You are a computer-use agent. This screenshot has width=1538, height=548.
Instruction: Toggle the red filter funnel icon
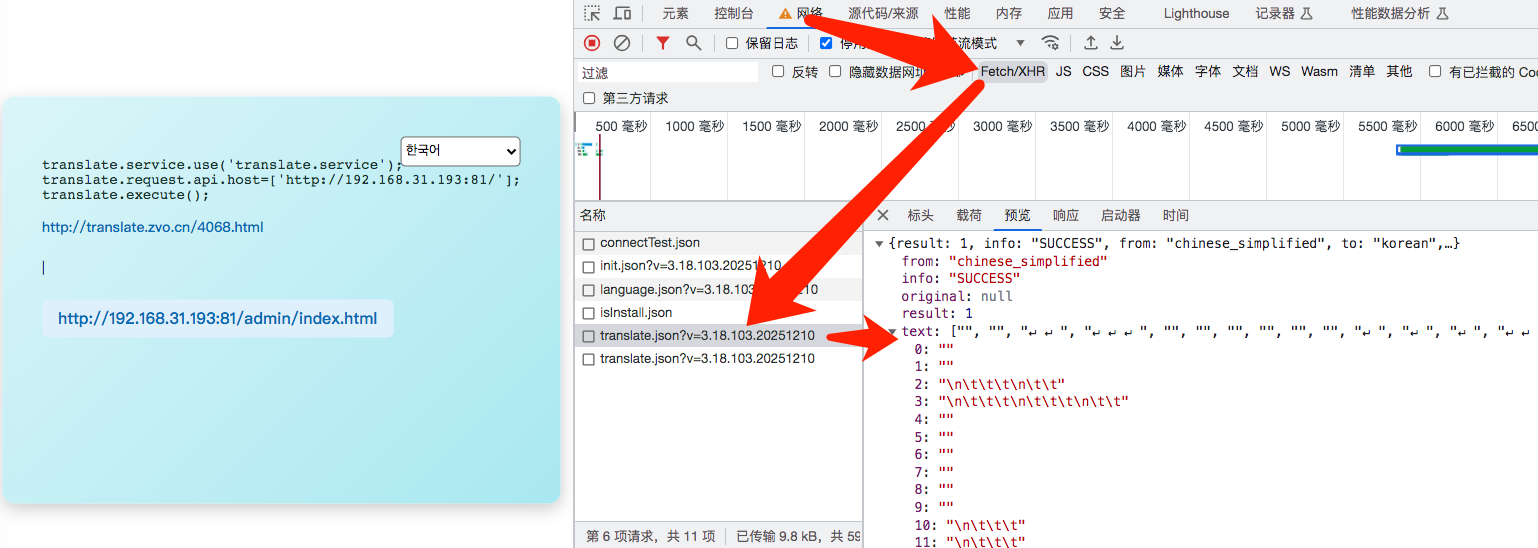point(662,43)
